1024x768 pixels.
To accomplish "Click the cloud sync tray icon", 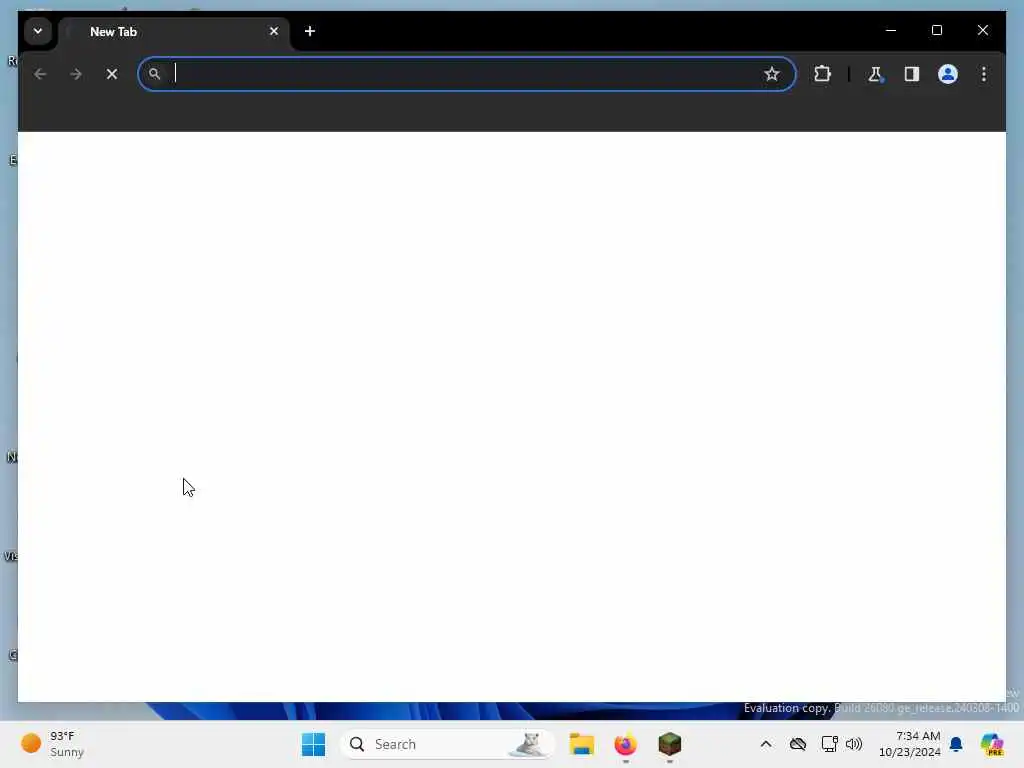I will point(797,744).
